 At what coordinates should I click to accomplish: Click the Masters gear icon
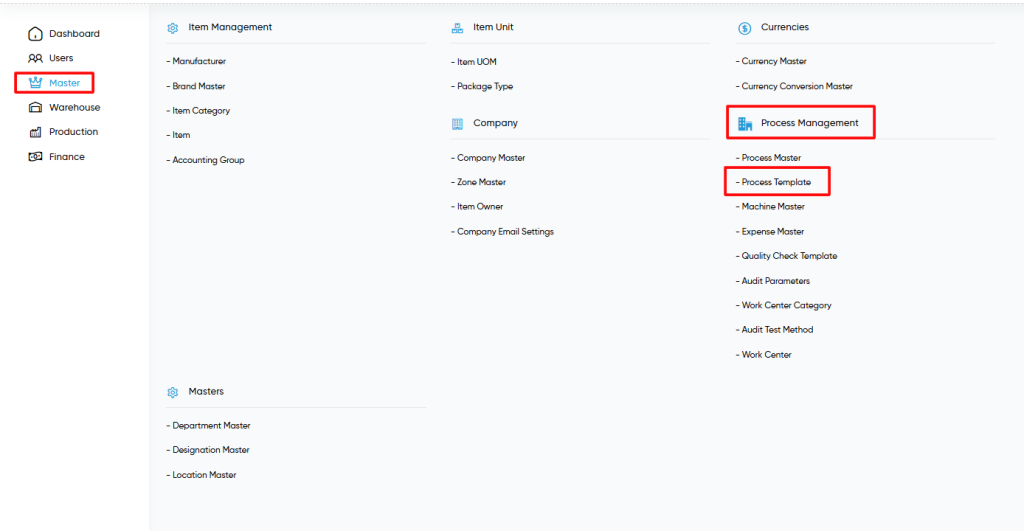[172, 393]
